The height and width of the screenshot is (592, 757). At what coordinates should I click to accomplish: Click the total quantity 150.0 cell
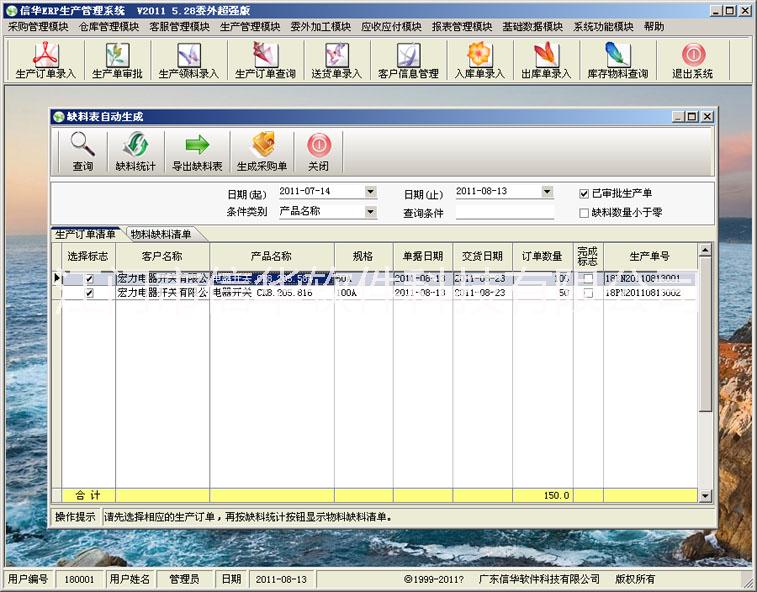click(x=543, y=495)
